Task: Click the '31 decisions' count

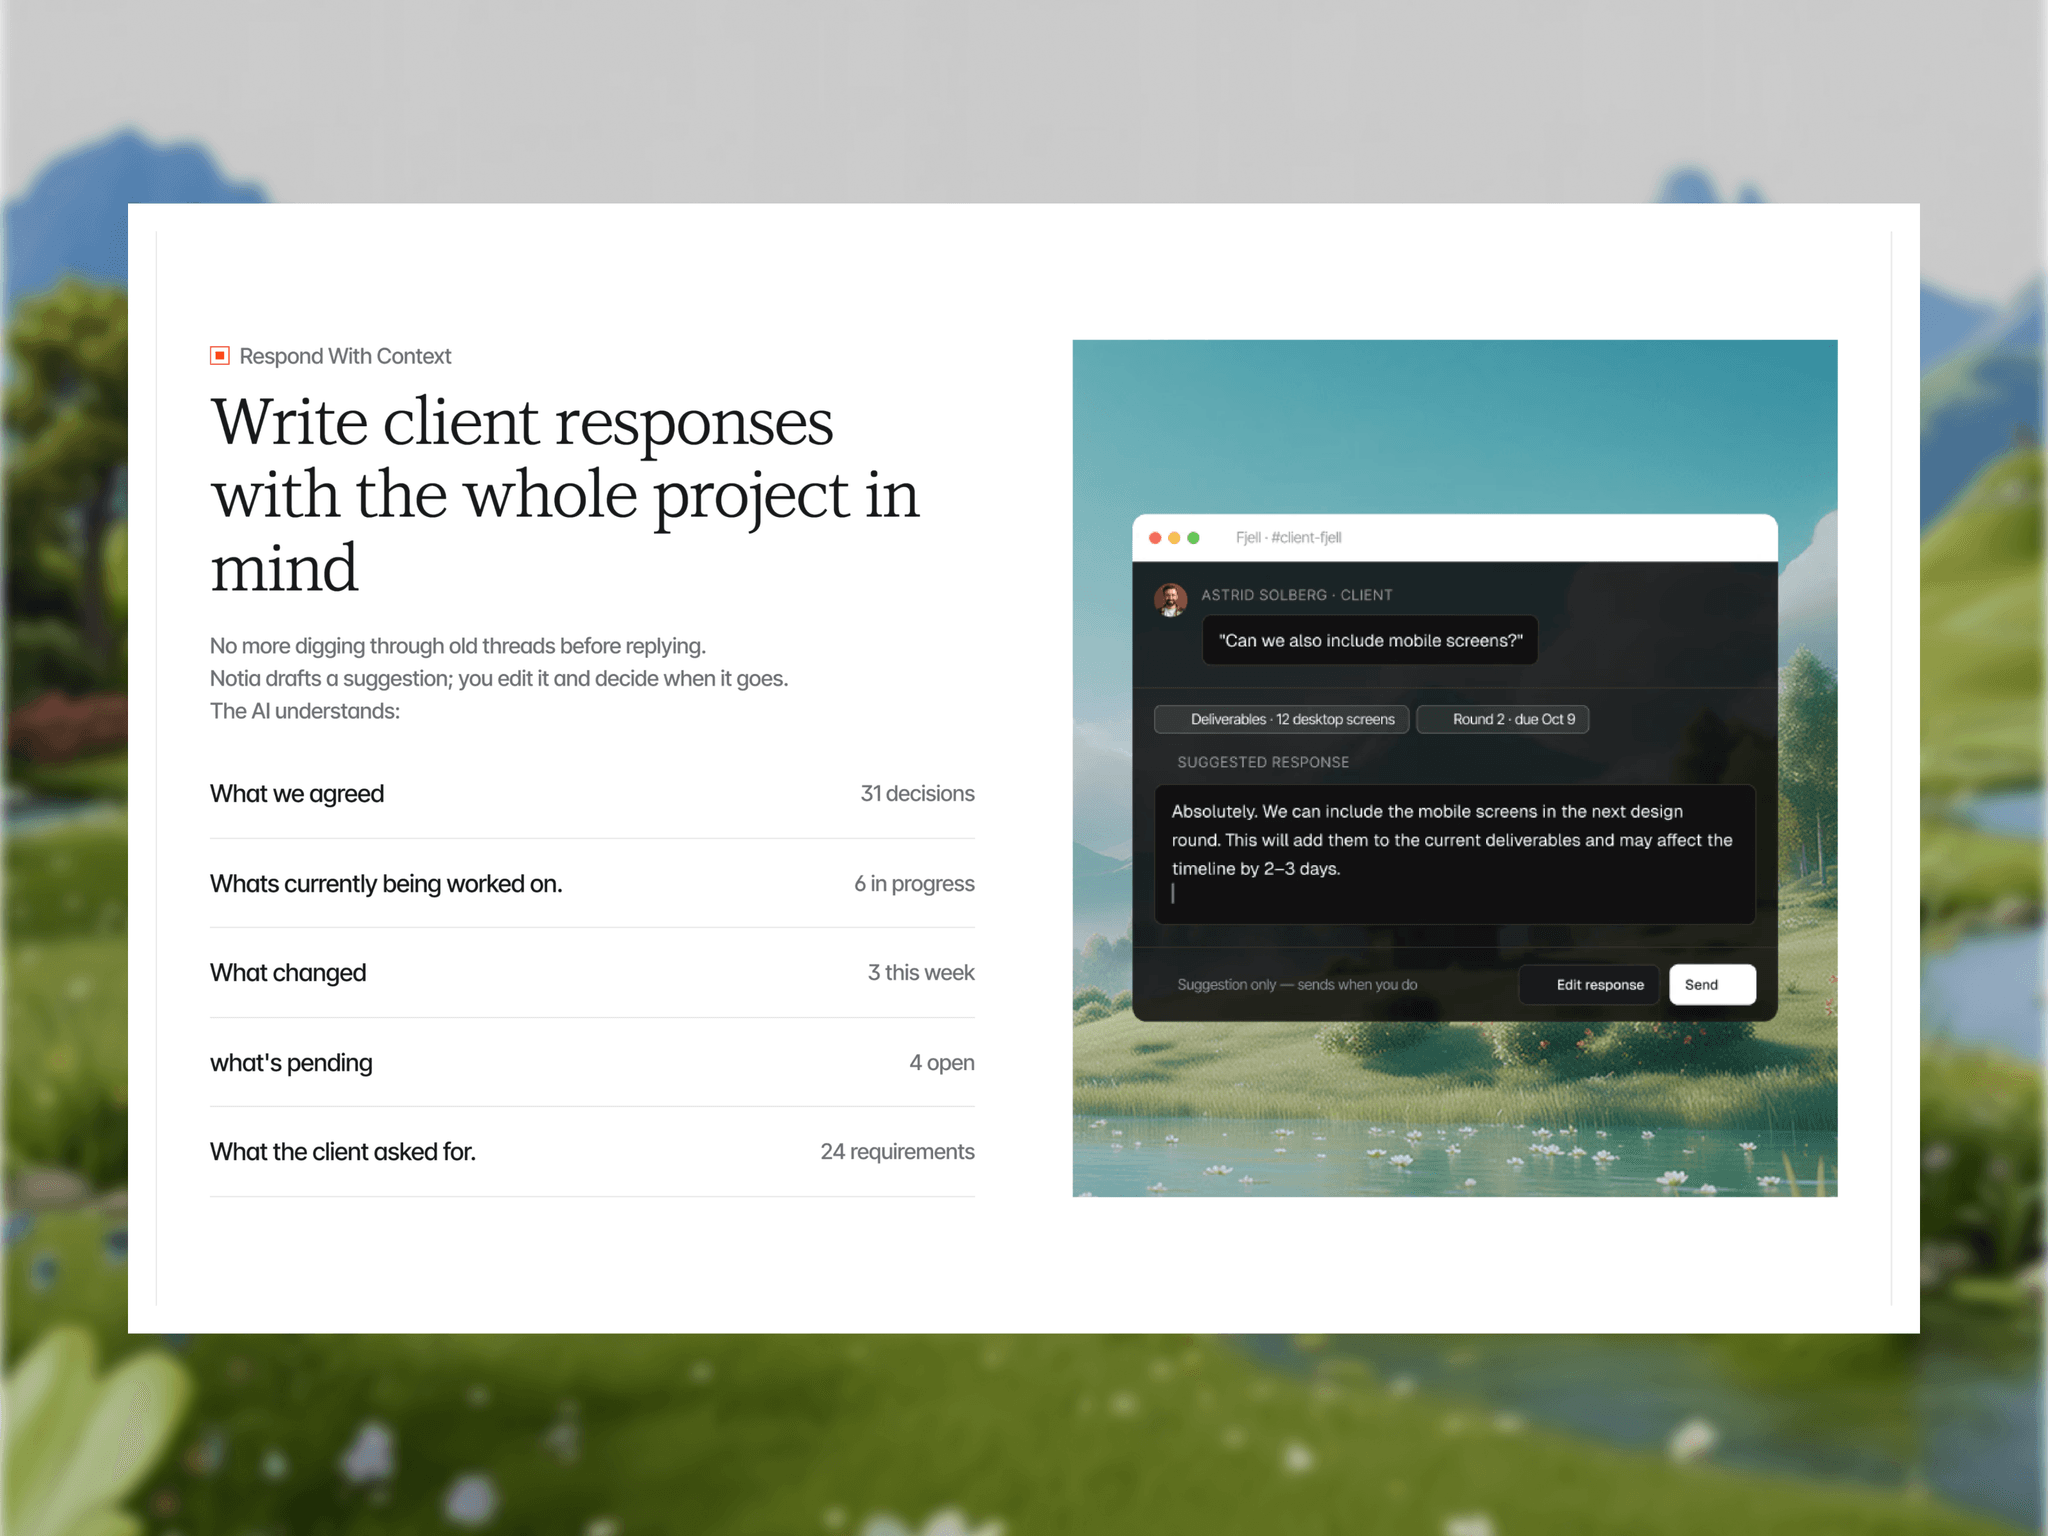Action: pyautogui.click(x=917, y=794)
